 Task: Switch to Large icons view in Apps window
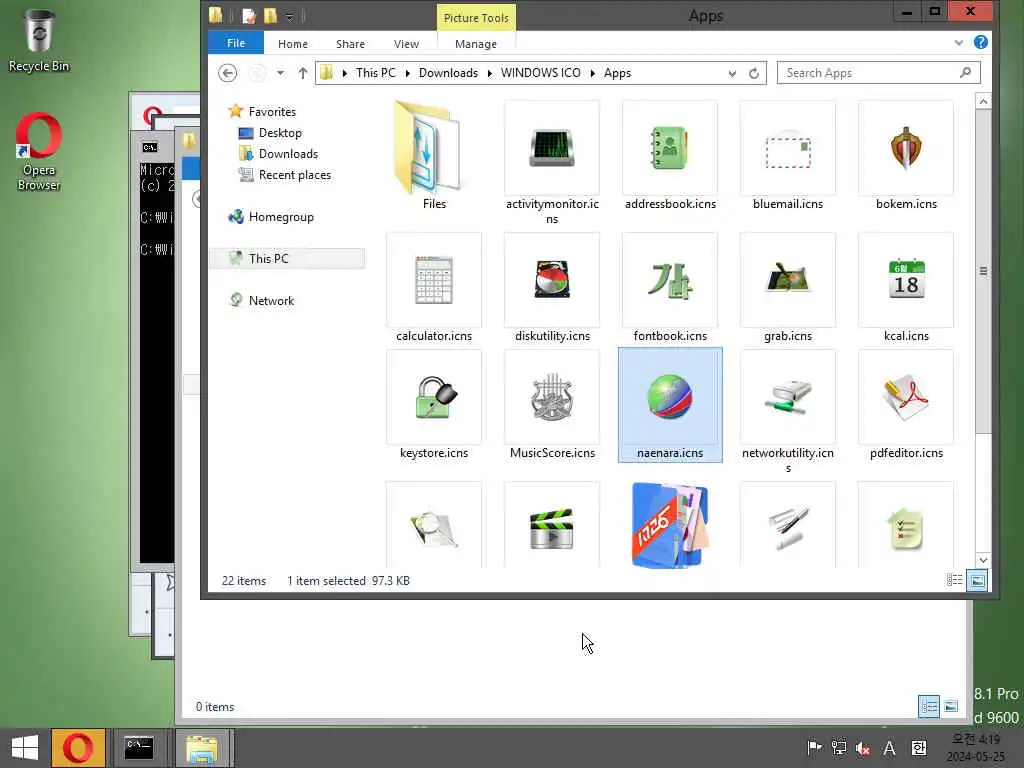977,580
